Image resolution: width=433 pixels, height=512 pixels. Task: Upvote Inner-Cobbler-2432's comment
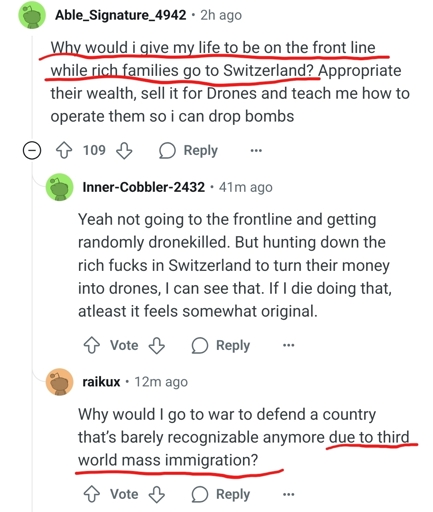click(91, 345)
